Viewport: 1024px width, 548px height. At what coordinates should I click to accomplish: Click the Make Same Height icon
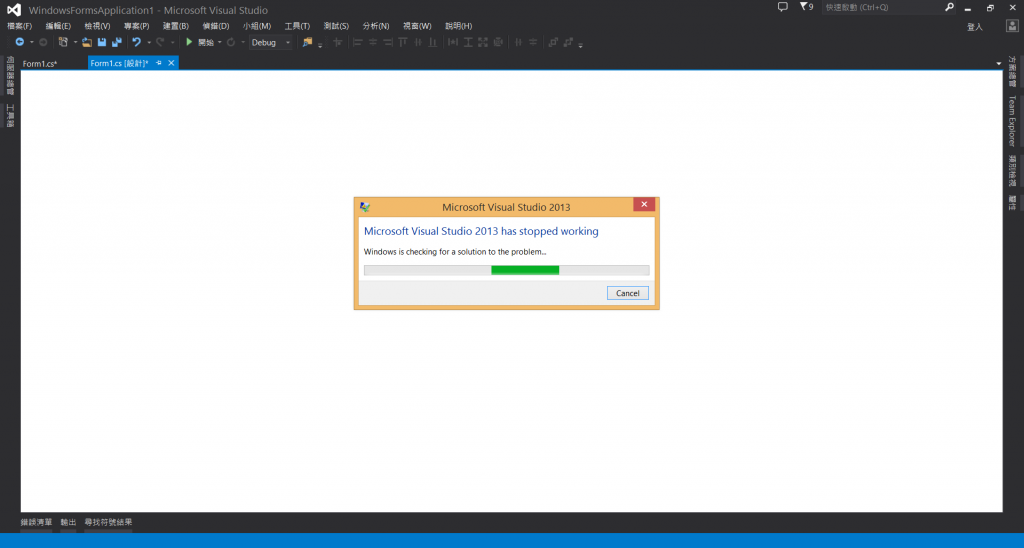point(468,42)
